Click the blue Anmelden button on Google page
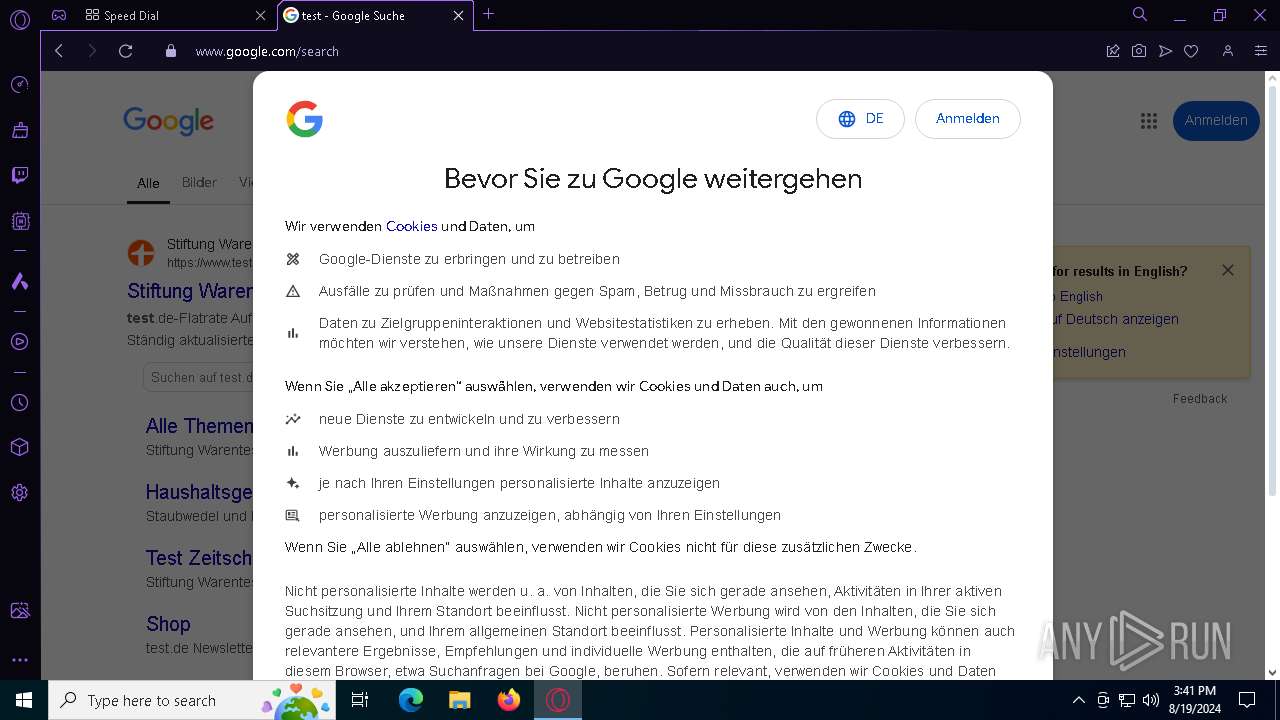Viewport: 1280px width, 720px height. 1216,121
